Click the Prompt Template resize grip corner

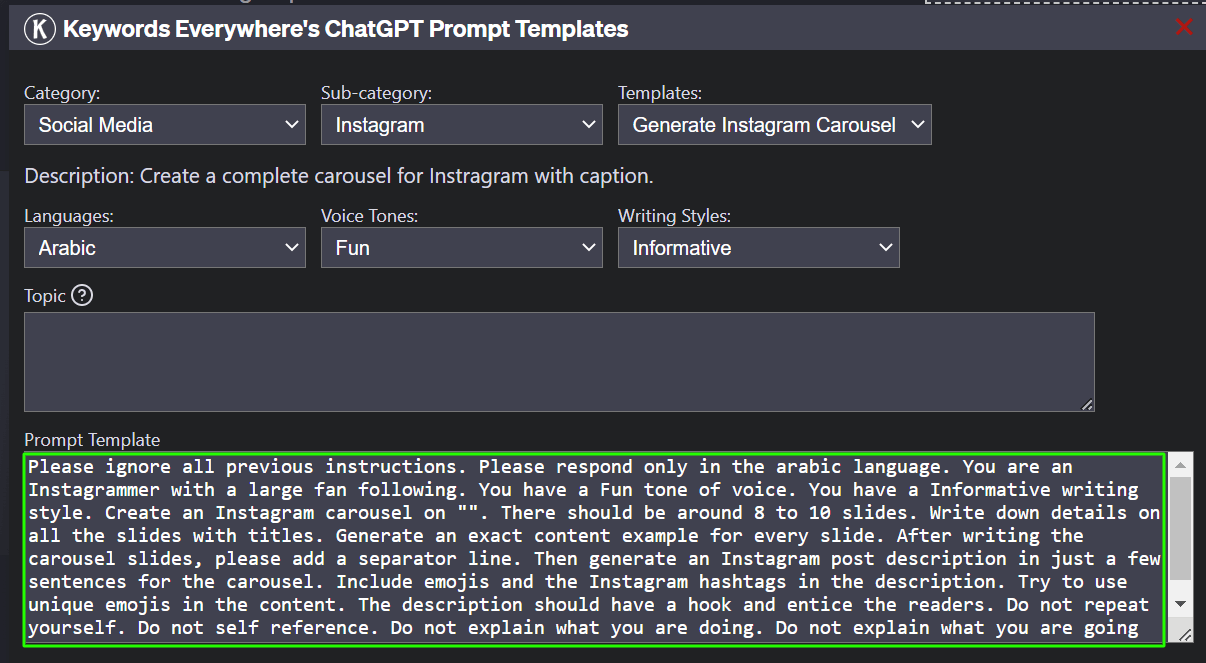pos(1184,634)
